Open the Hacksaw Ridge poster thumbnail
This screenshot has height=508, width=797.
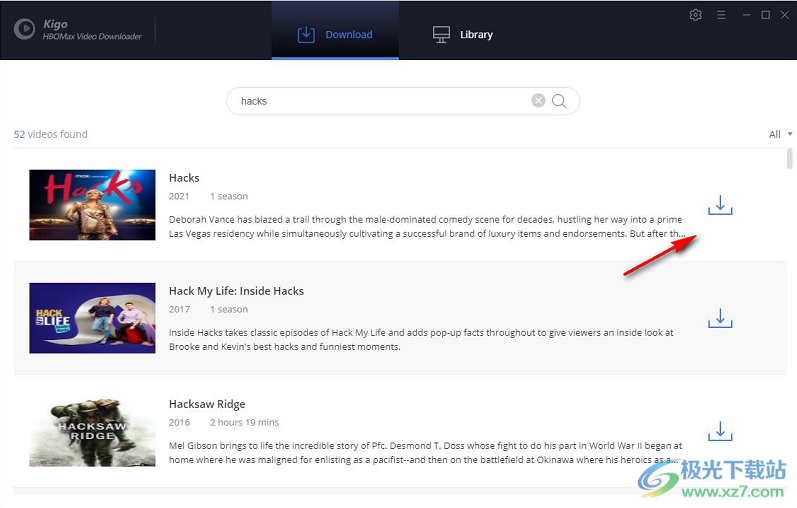pyautogui.click(x=93, y=431)
